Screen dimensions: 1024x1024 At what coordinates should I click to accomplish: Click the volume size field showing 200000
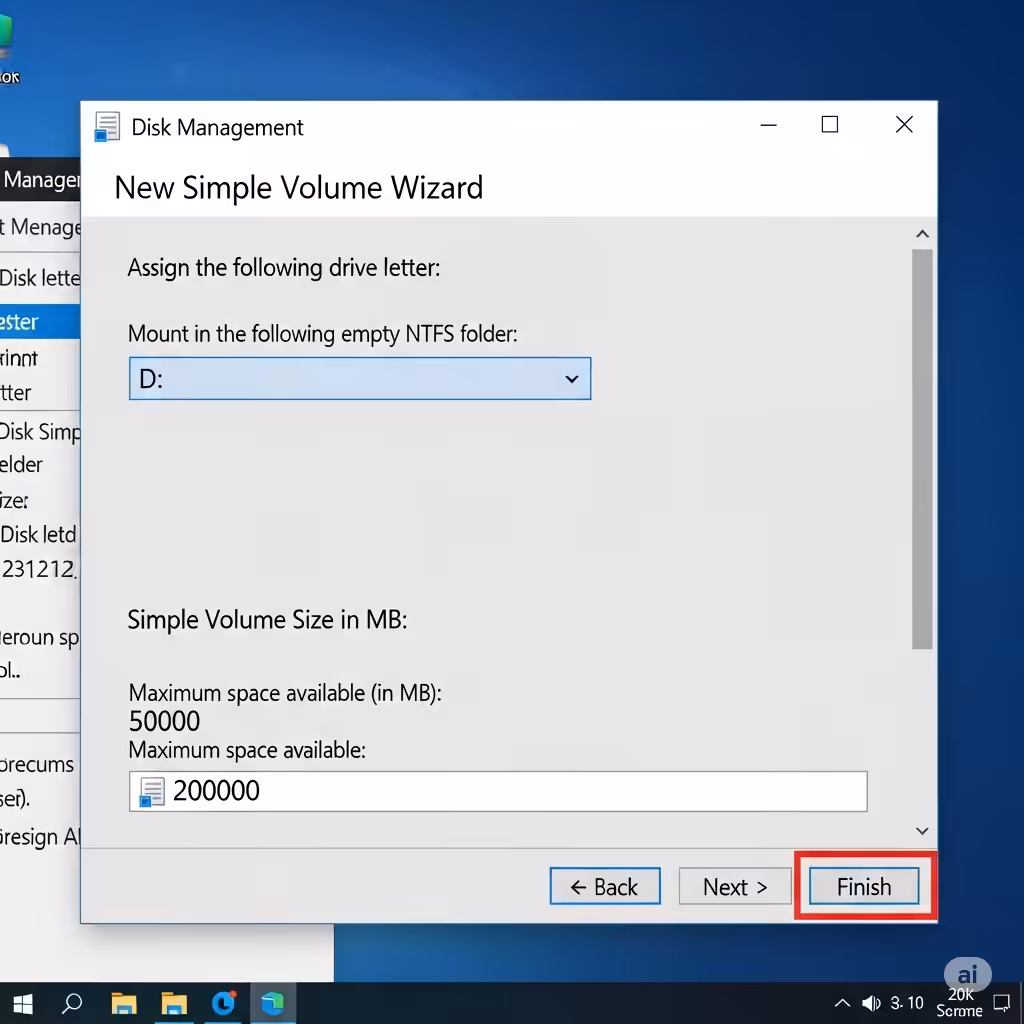498,791
